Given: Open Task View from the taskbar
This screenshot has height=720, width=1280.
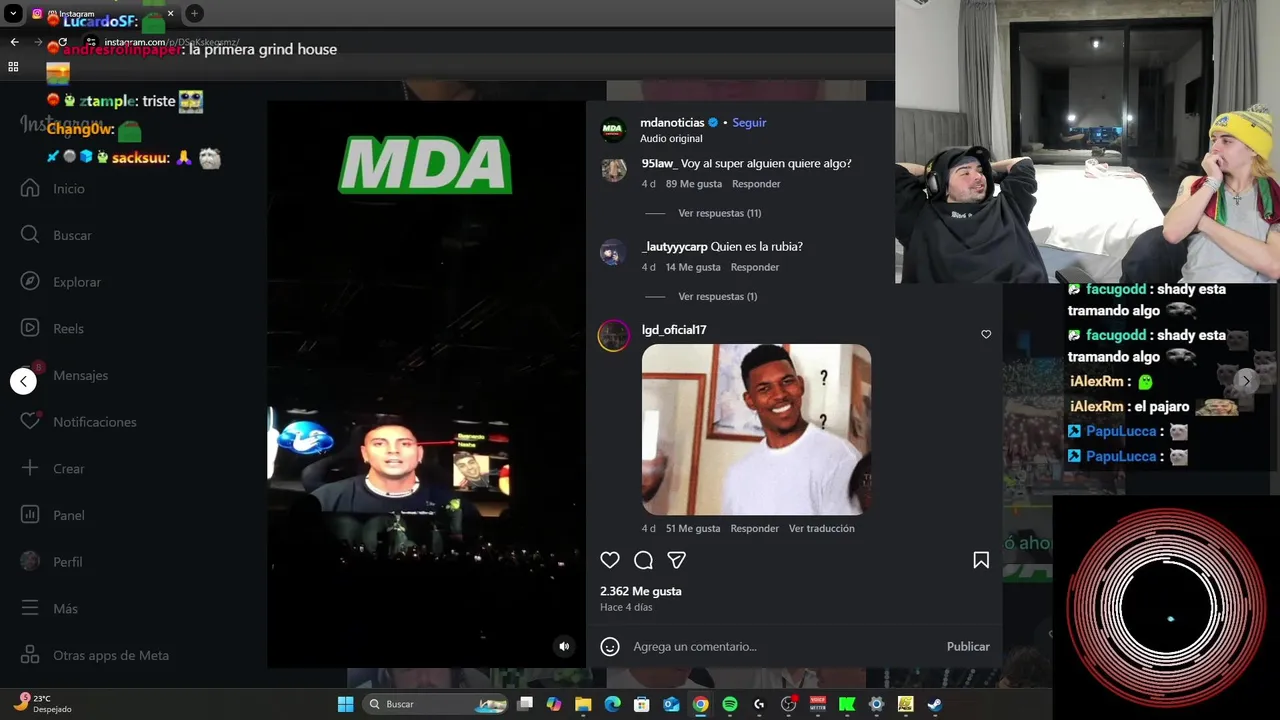Looking at the screenshot, I should tap(525, 704).
